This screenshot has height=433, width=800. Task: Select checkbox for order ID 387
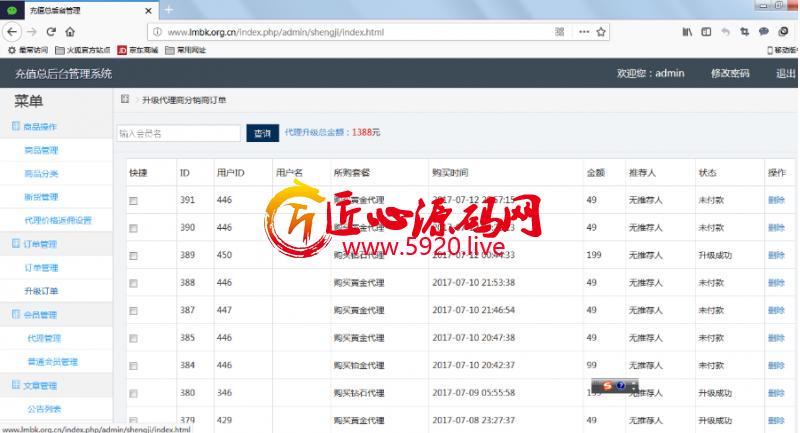tap(133, 311)
